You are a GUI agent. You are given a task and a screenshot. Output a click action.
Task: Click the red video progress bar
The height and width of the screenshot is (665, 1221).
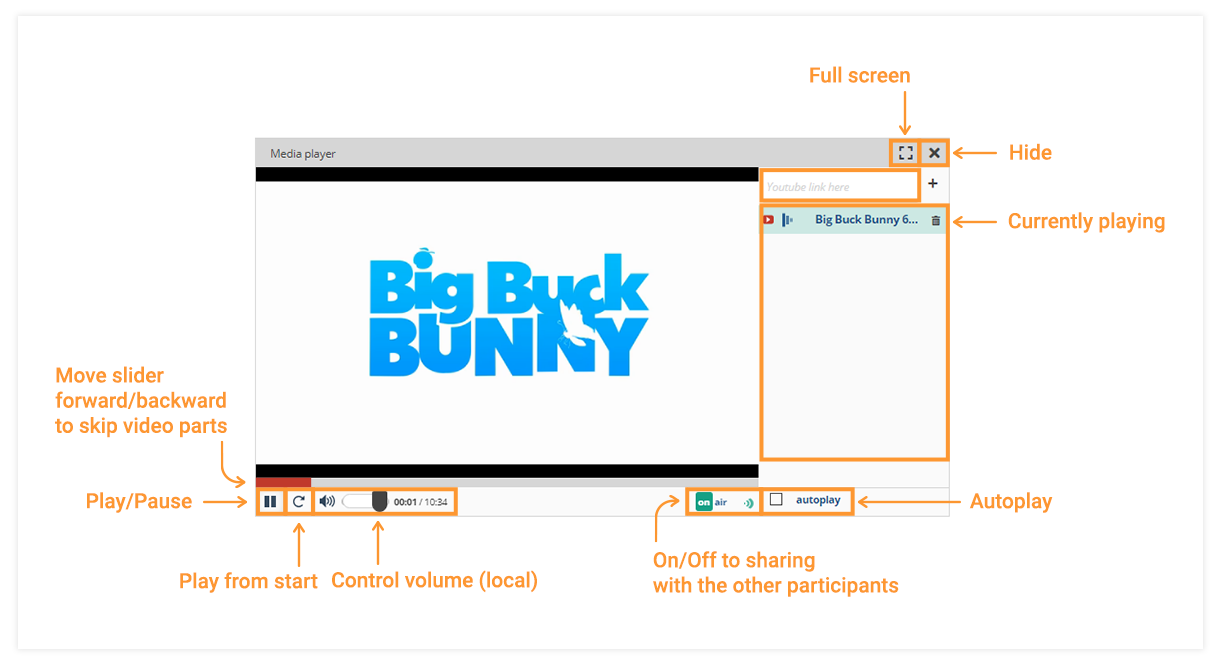284,482
